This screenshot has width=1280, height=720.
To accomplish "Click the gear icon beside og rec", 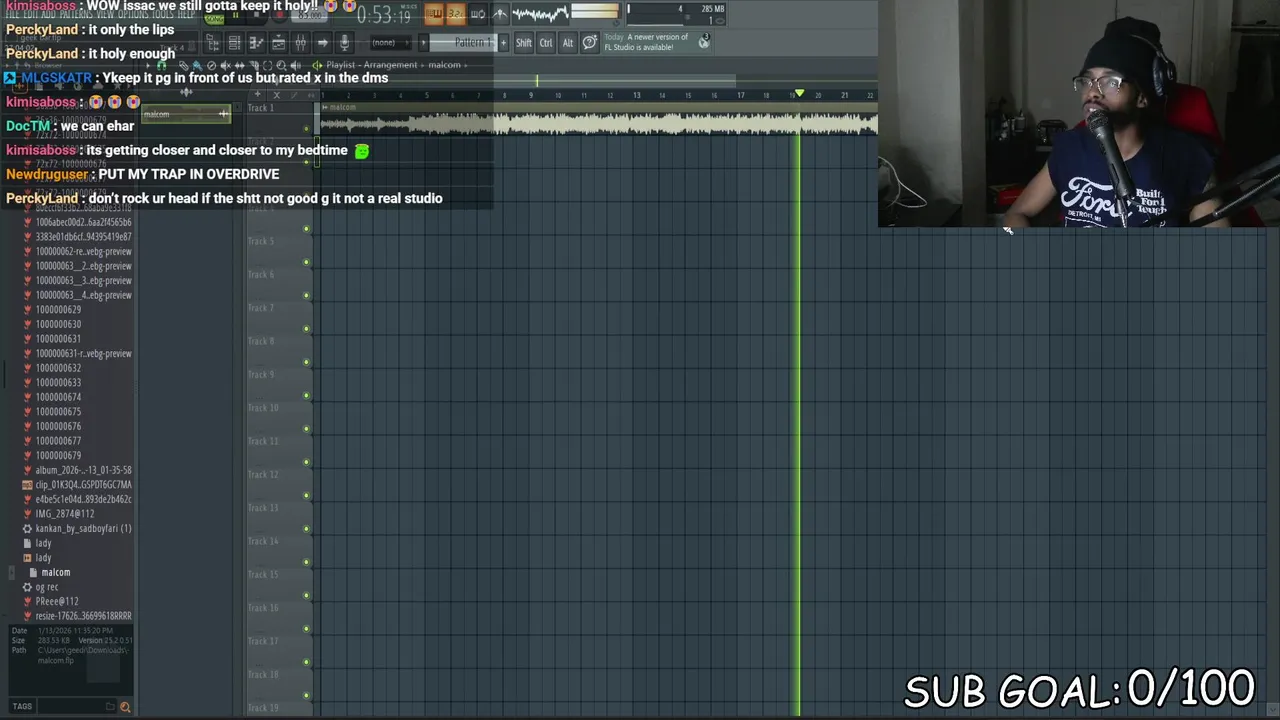I will coord(27,587).
